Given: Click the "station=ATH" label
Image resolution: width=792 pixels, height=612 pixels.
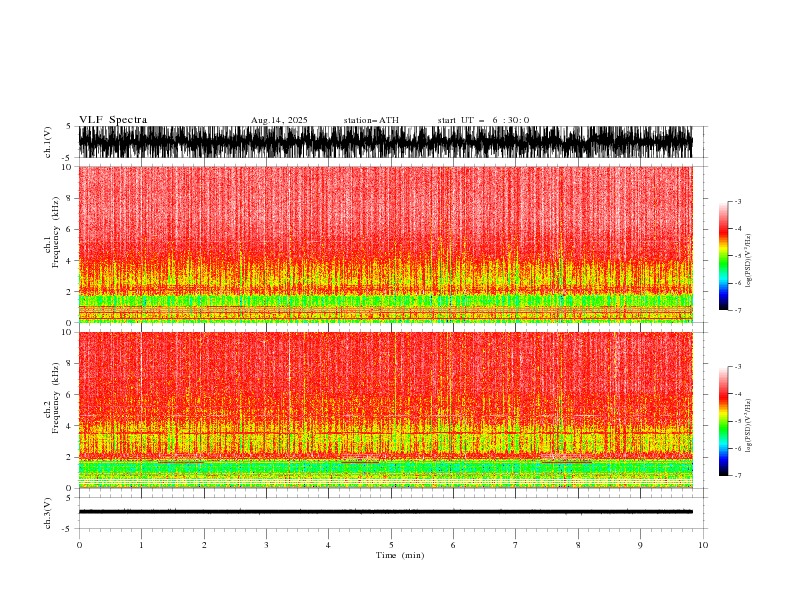Looking at the screenshot, I should pyautogui.click(x=371, y=120).
